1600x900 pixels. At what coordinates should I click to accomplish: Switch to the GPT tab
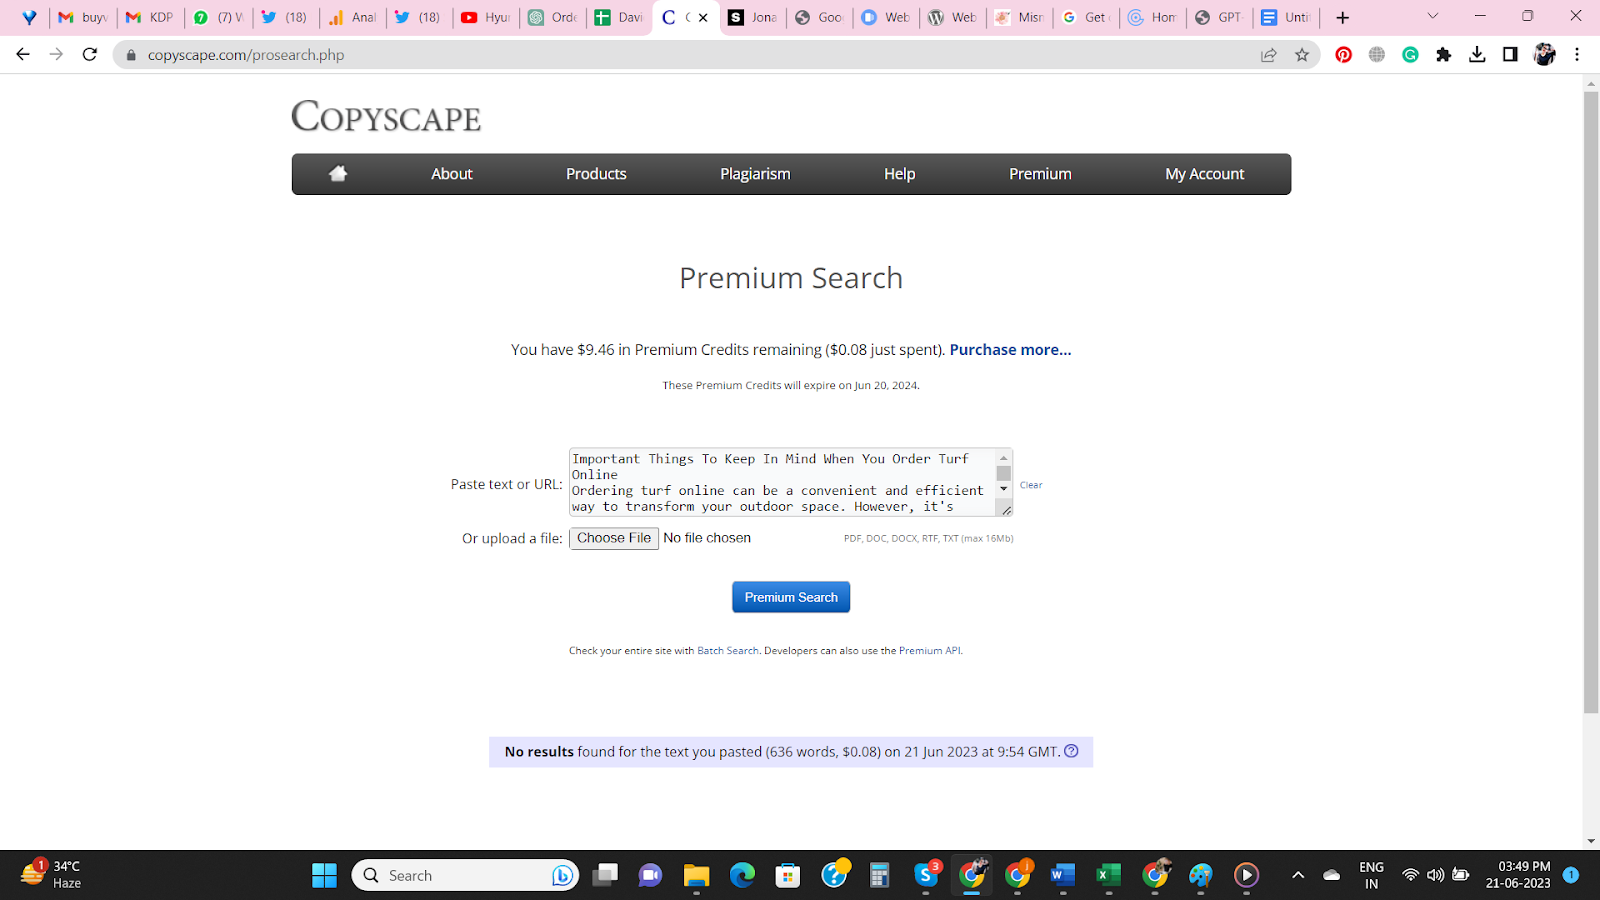1219,17
